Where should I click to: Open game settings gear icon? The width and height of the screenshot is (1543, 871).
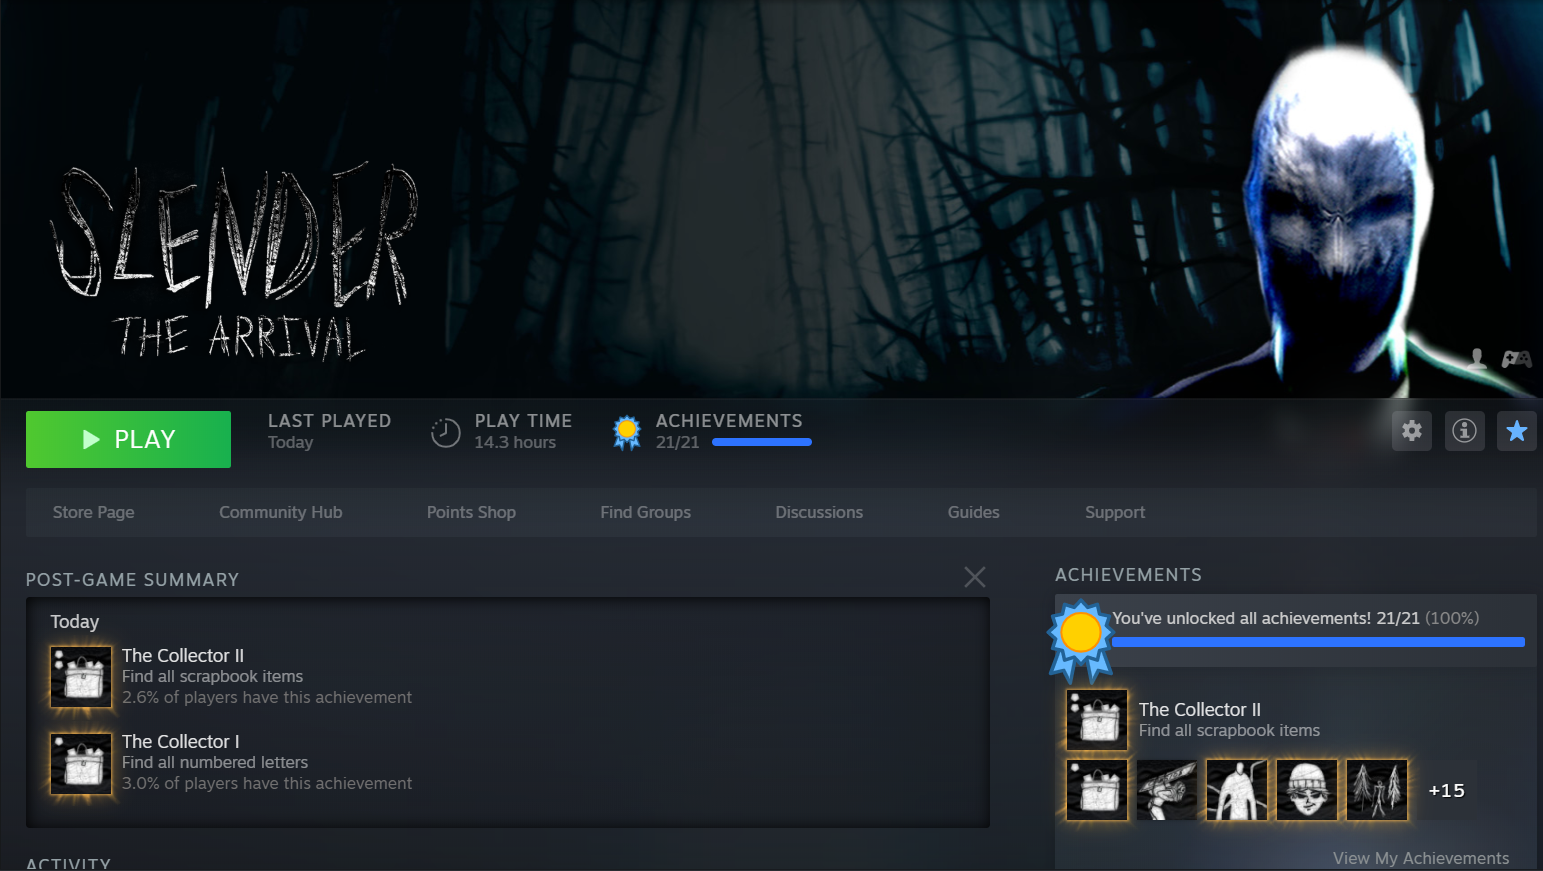coord(1412,431)
